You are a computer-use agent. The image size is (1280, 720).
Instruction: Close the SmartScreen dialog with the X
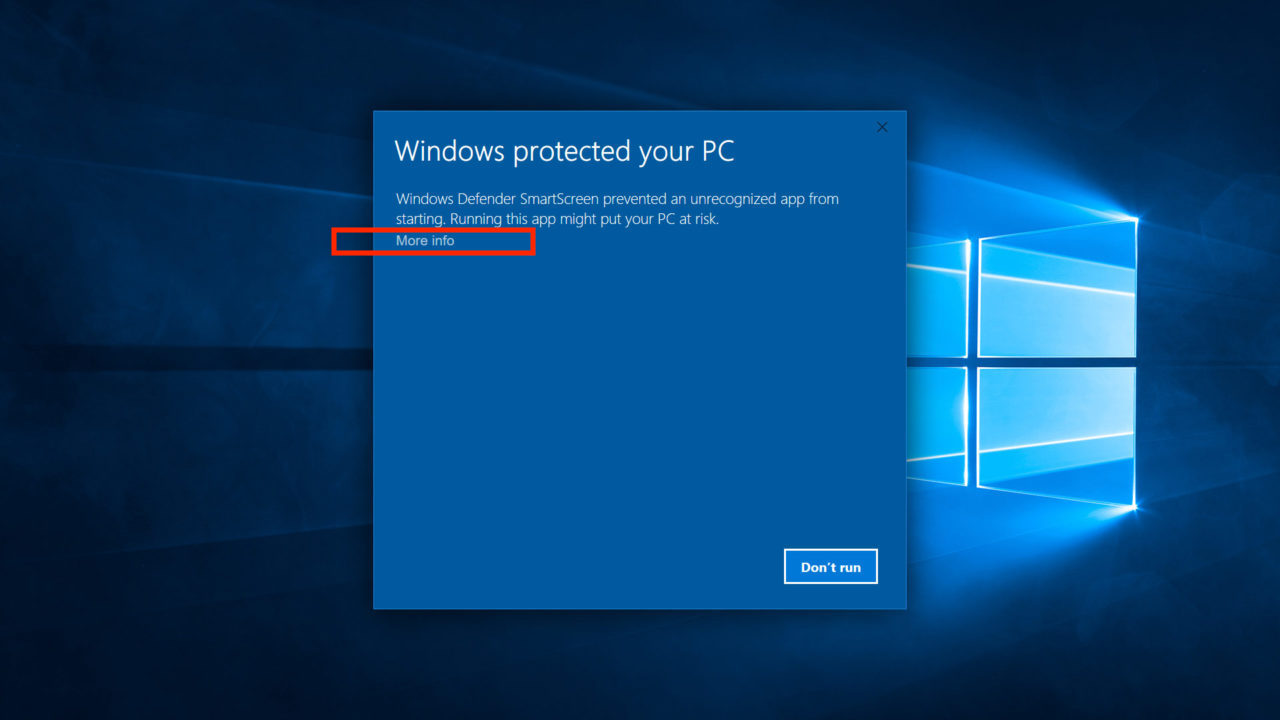click(882, 127)
